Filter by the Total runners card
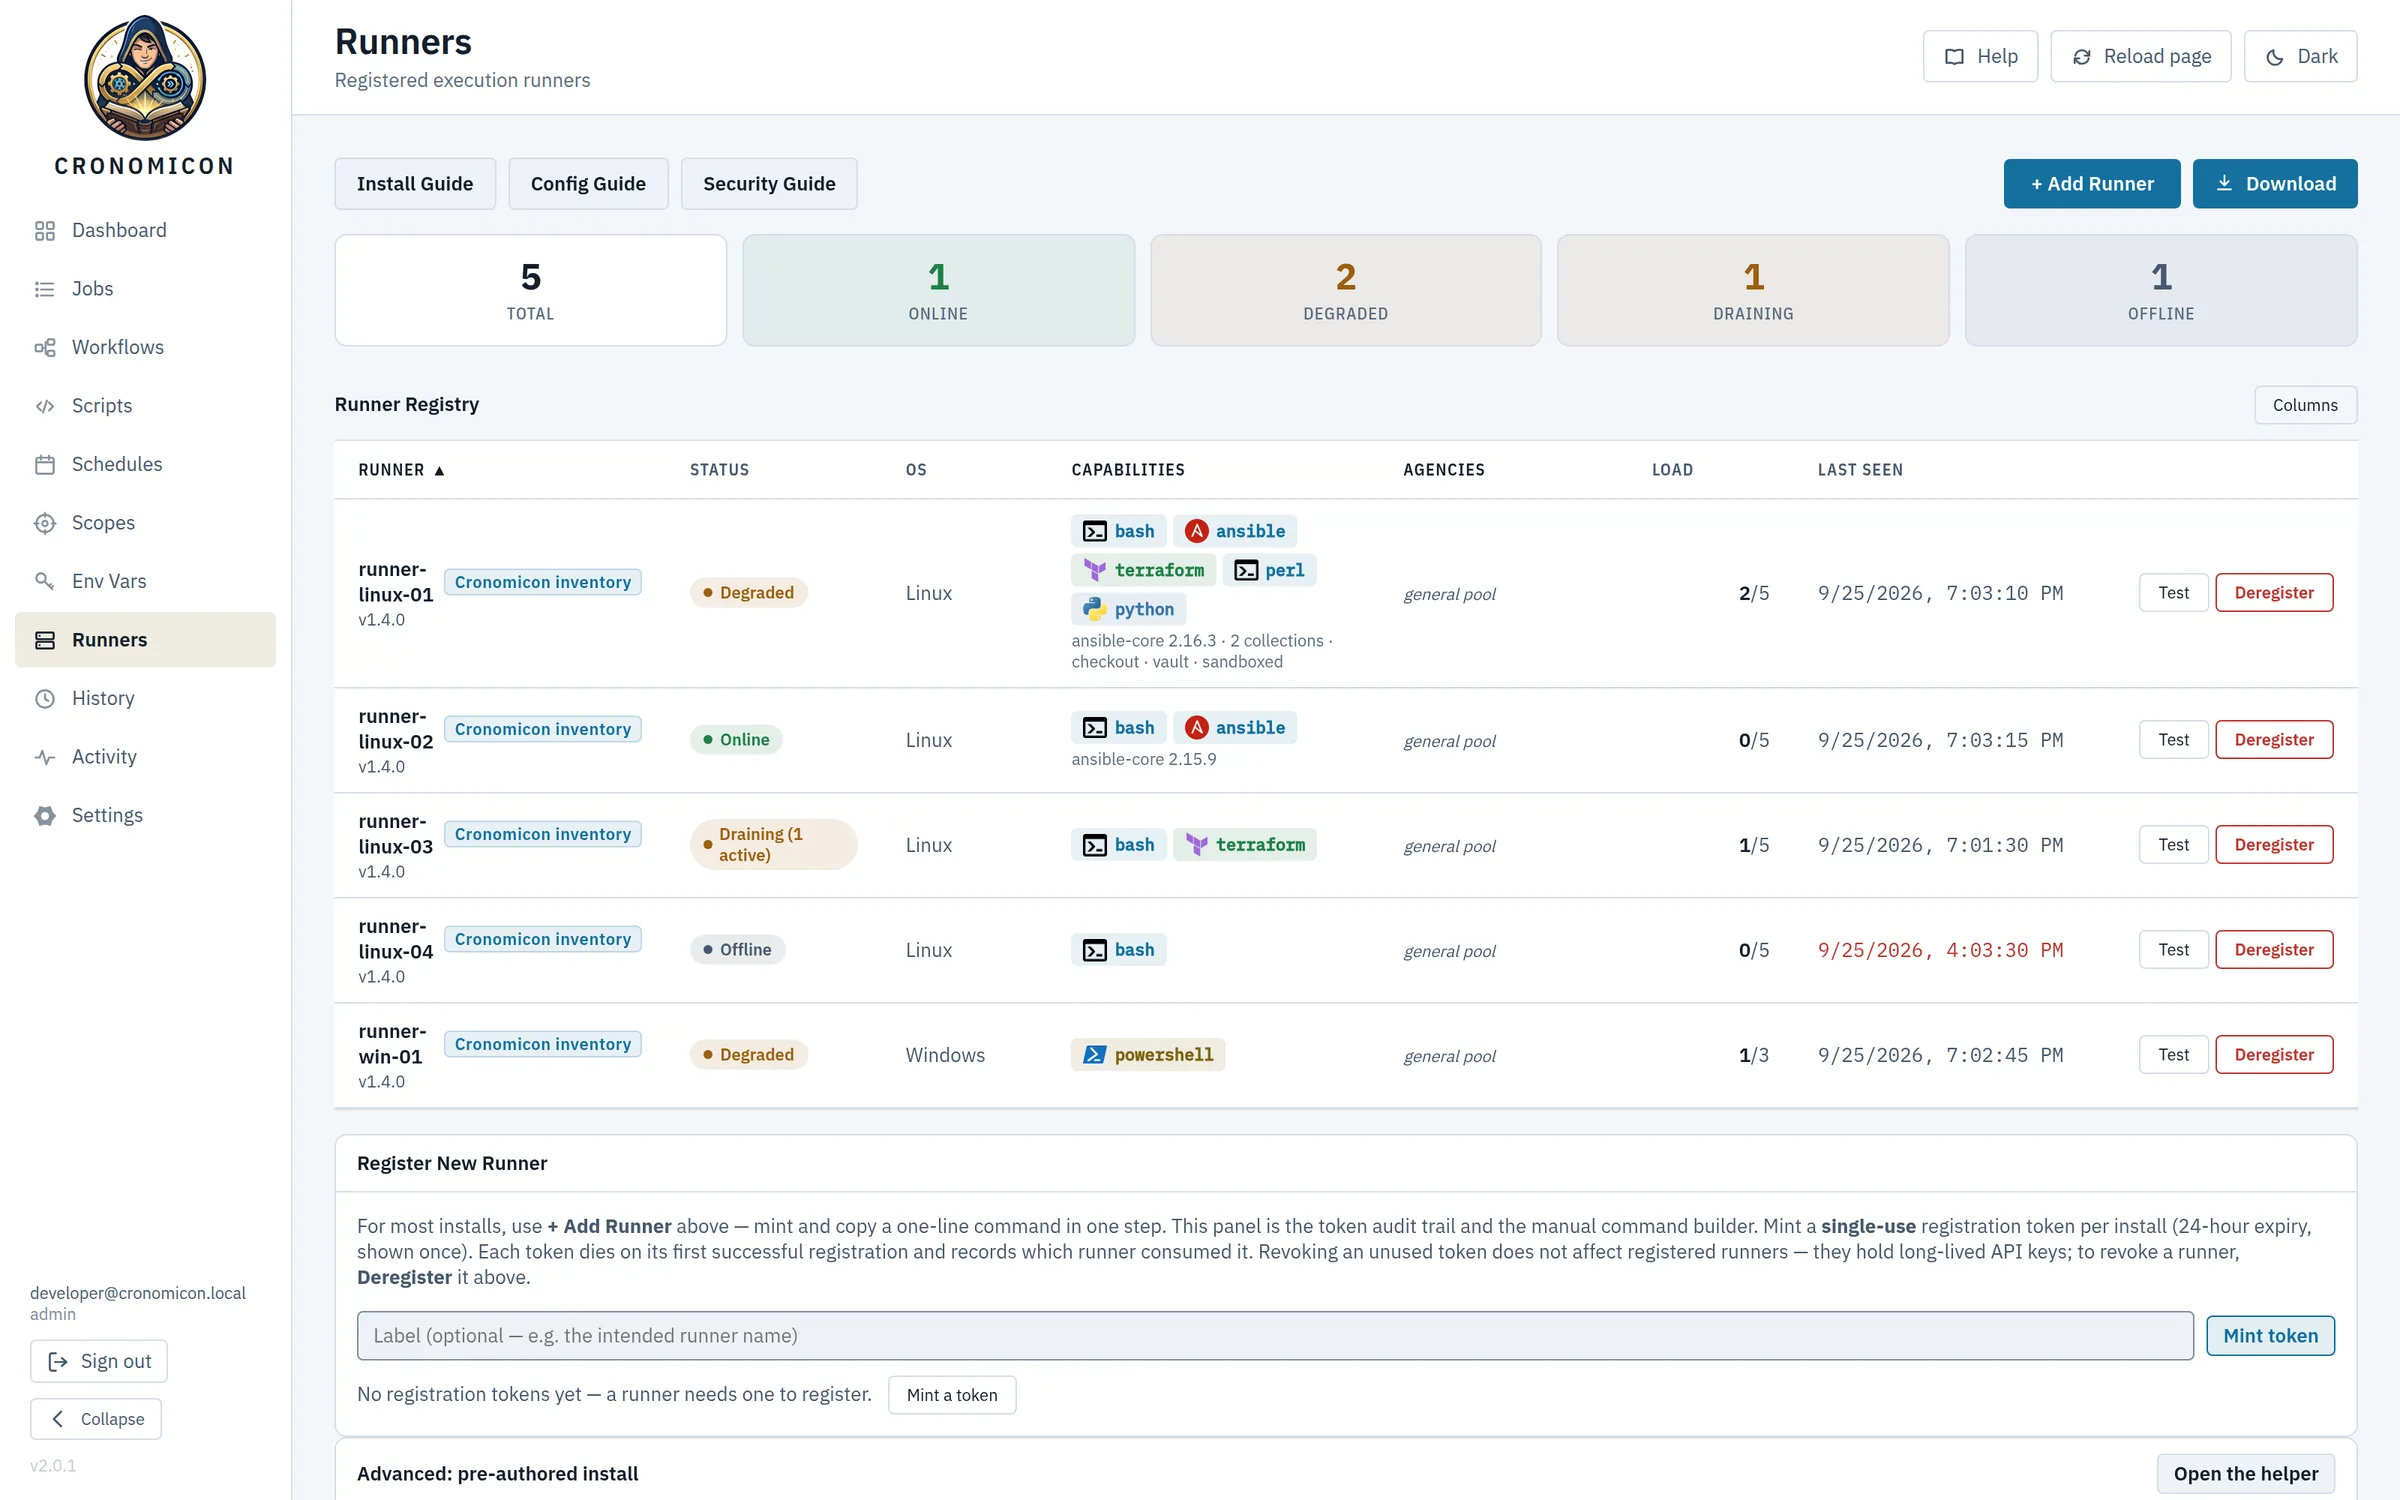 point(531,290)
